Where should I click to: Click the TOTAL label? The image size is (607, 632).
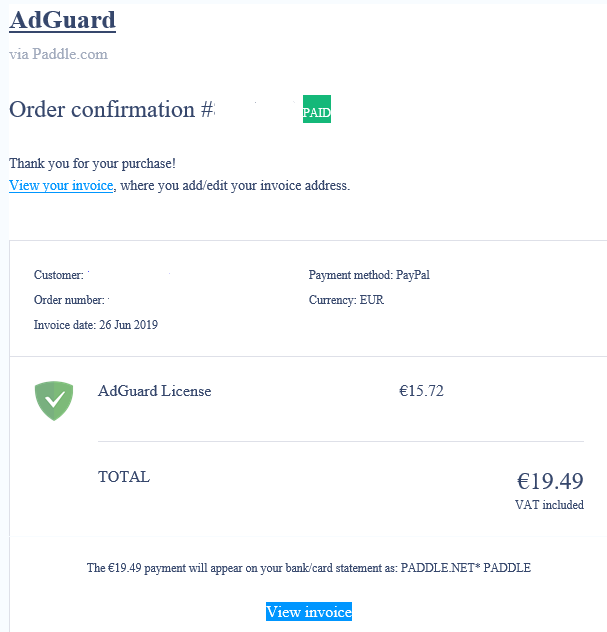pyautogui.click(x=124, y=477)
